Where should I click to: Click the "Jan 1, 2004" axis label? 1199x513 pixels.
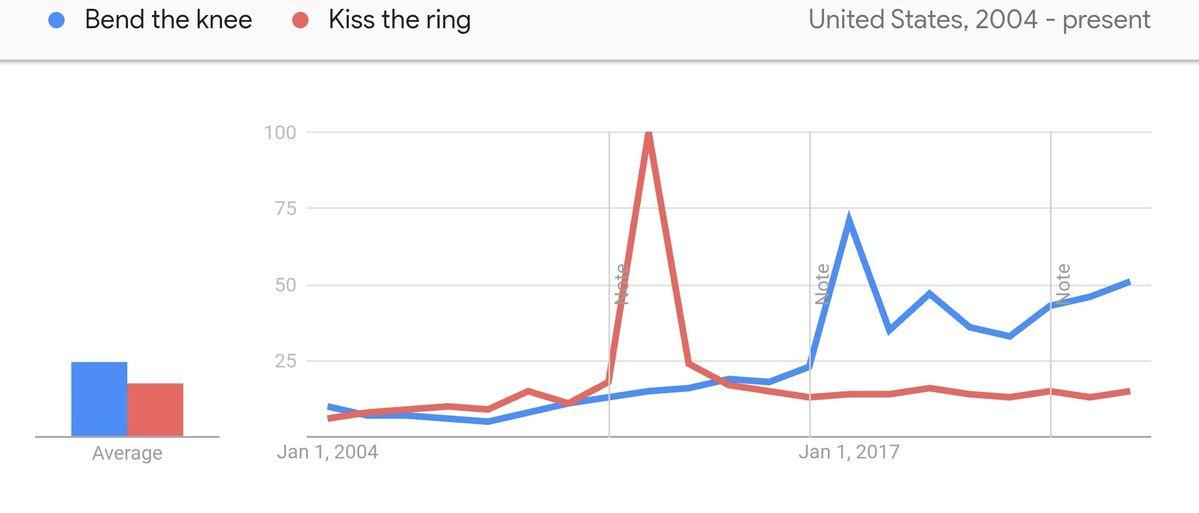(x=328, y=452)
